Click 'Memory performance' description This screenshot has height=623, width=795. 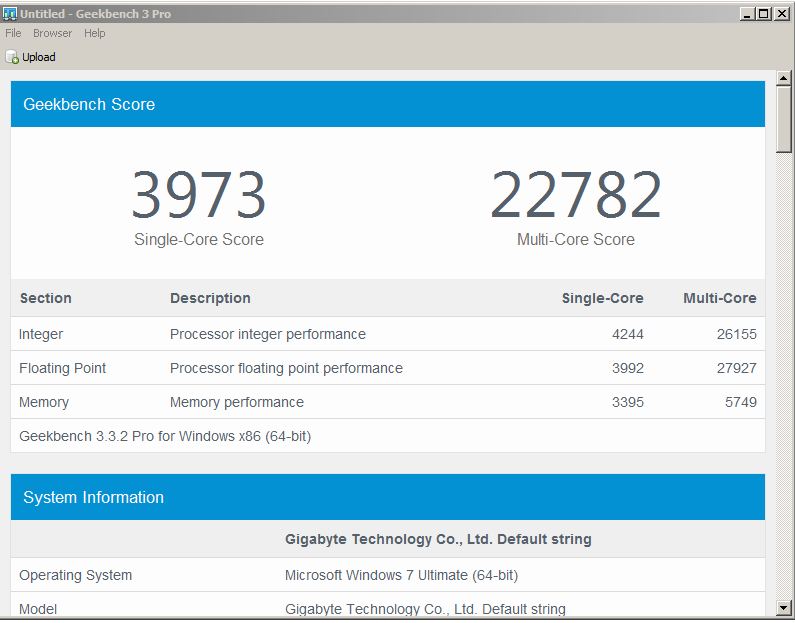tap(237, 402)
